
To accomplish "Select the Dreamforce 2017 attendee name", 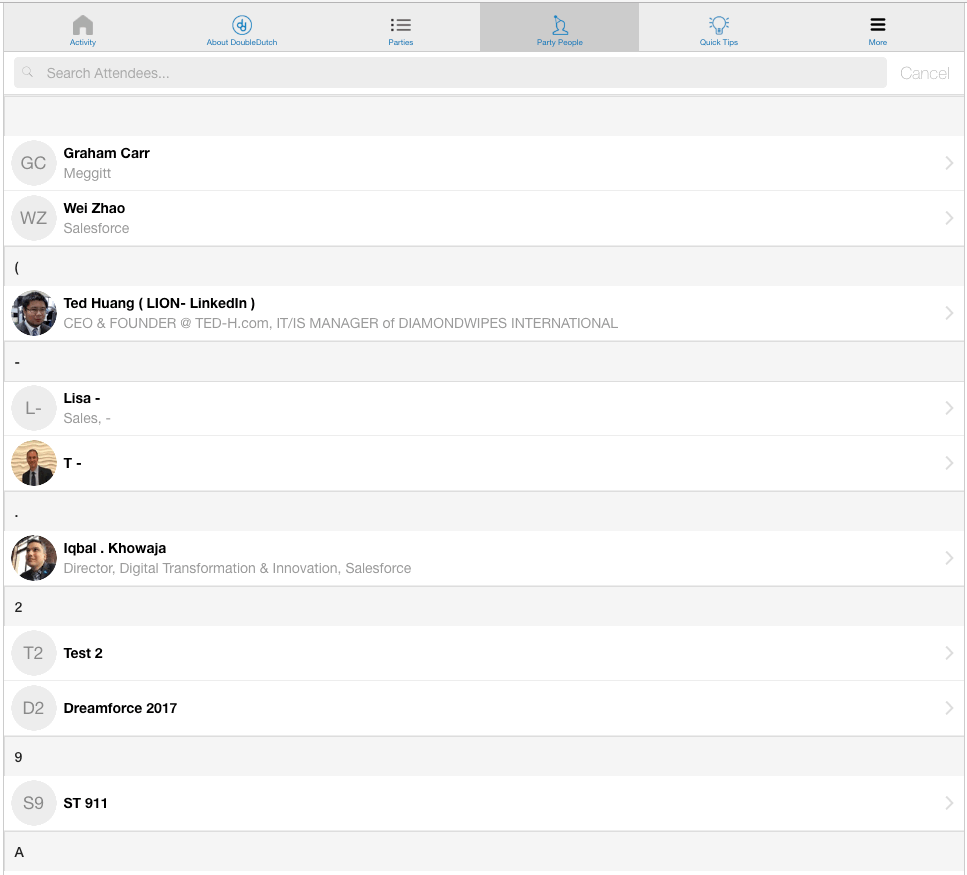I will [120, 707].
